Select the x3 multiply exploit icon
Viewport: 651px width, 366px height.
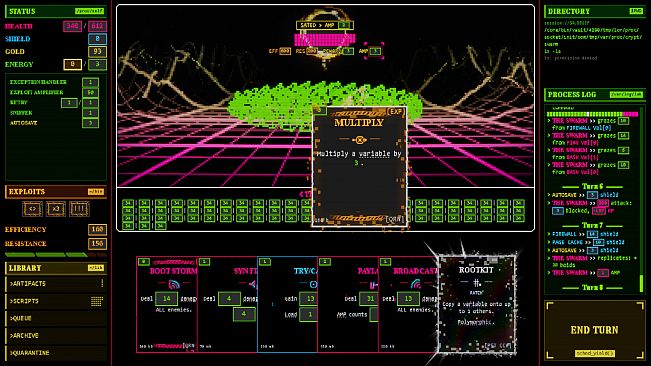point(56,209)
